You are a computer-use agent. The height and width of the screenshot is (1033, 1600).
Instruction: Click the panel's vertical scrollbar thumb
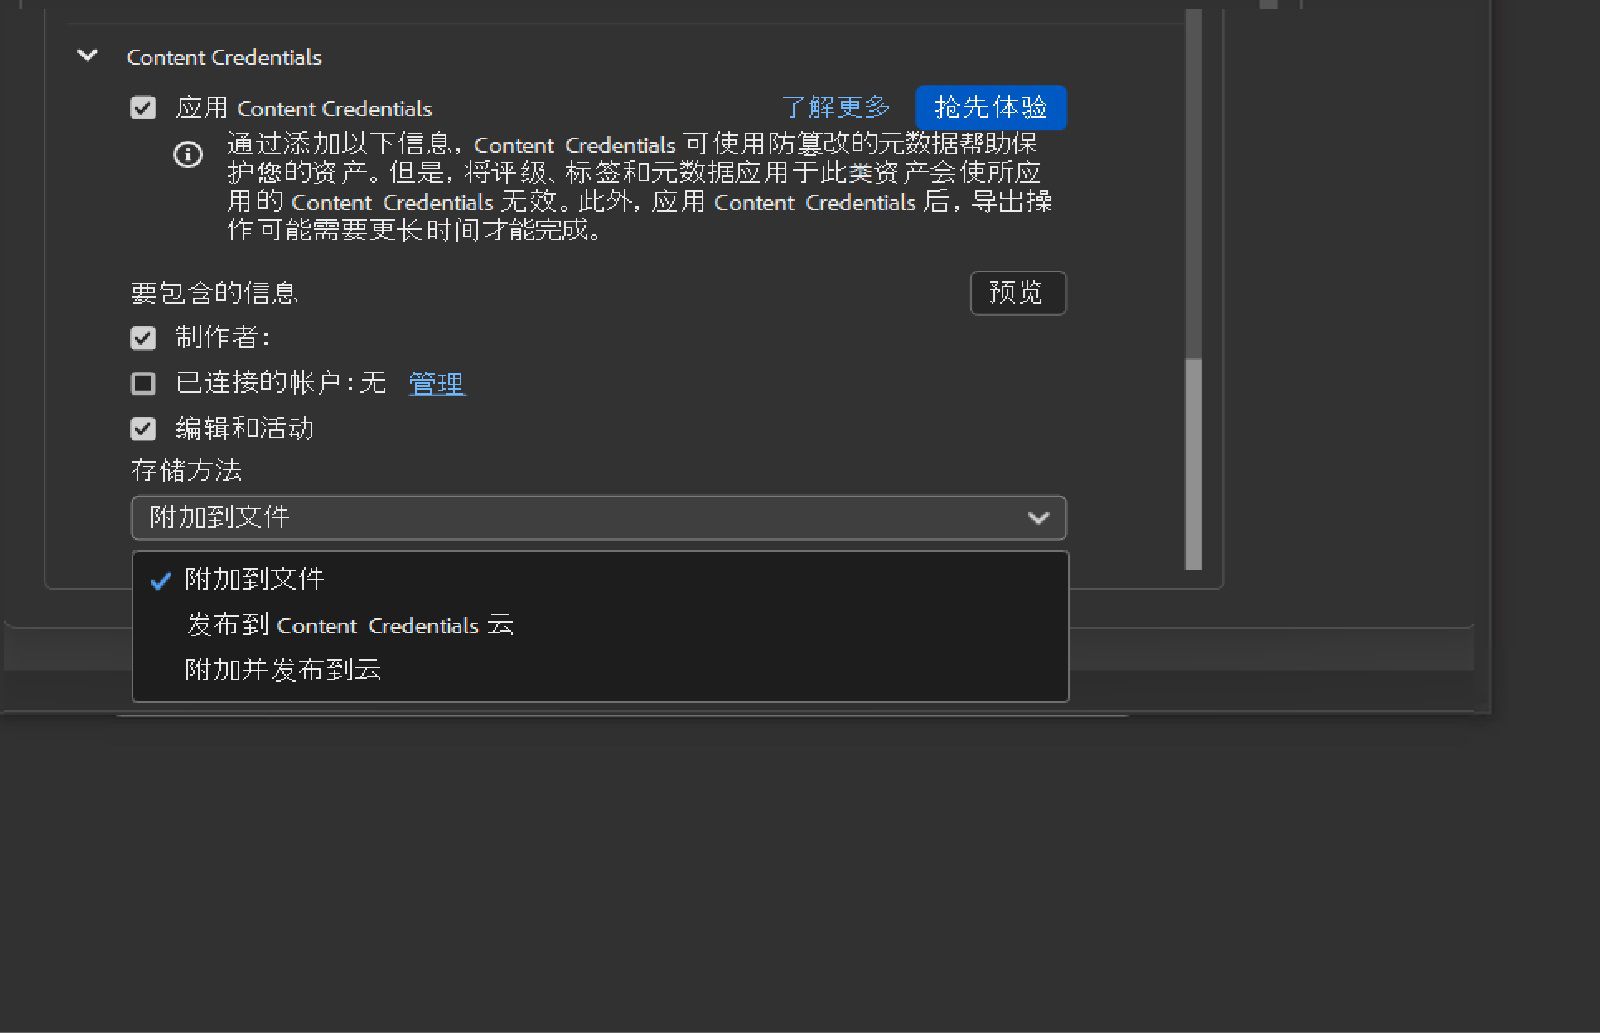(x=1193, y=464)
